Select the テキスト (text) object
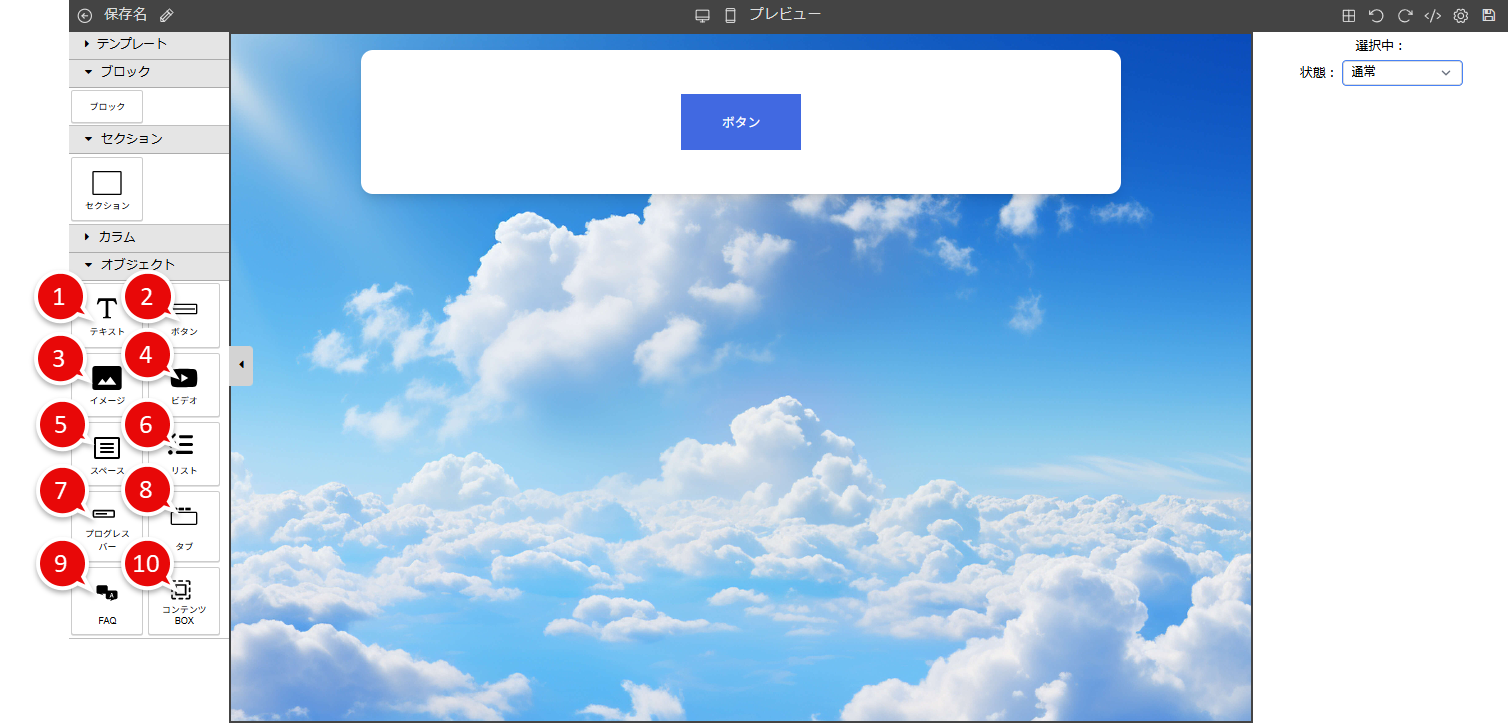Screen dimensions: 1508x726 click(x=107, y=315)
